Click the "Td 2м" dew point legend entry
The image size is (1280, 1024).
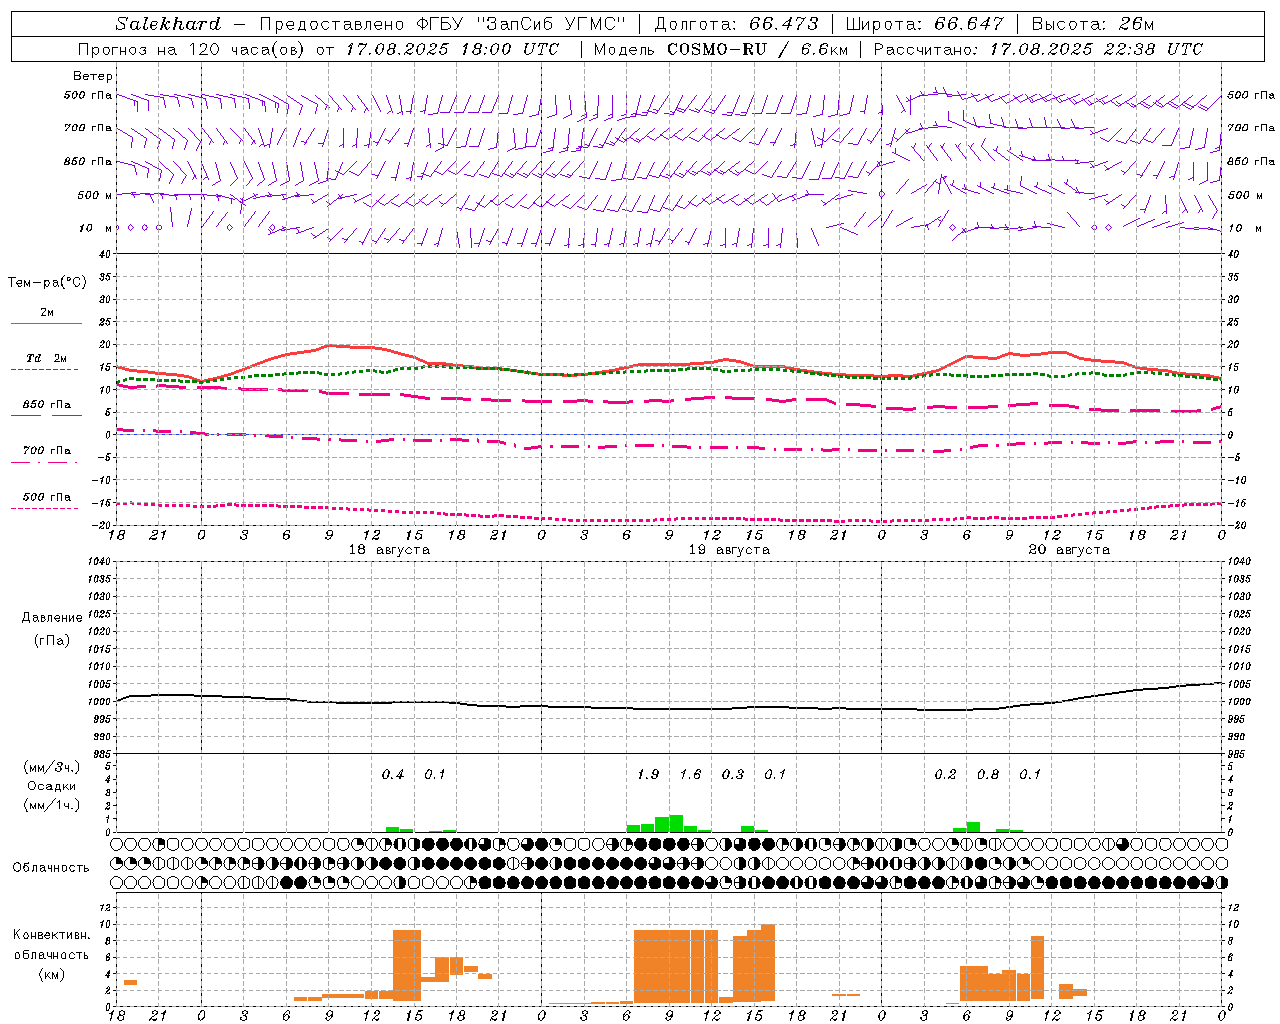pyautogui.click(x=47, y=358)
